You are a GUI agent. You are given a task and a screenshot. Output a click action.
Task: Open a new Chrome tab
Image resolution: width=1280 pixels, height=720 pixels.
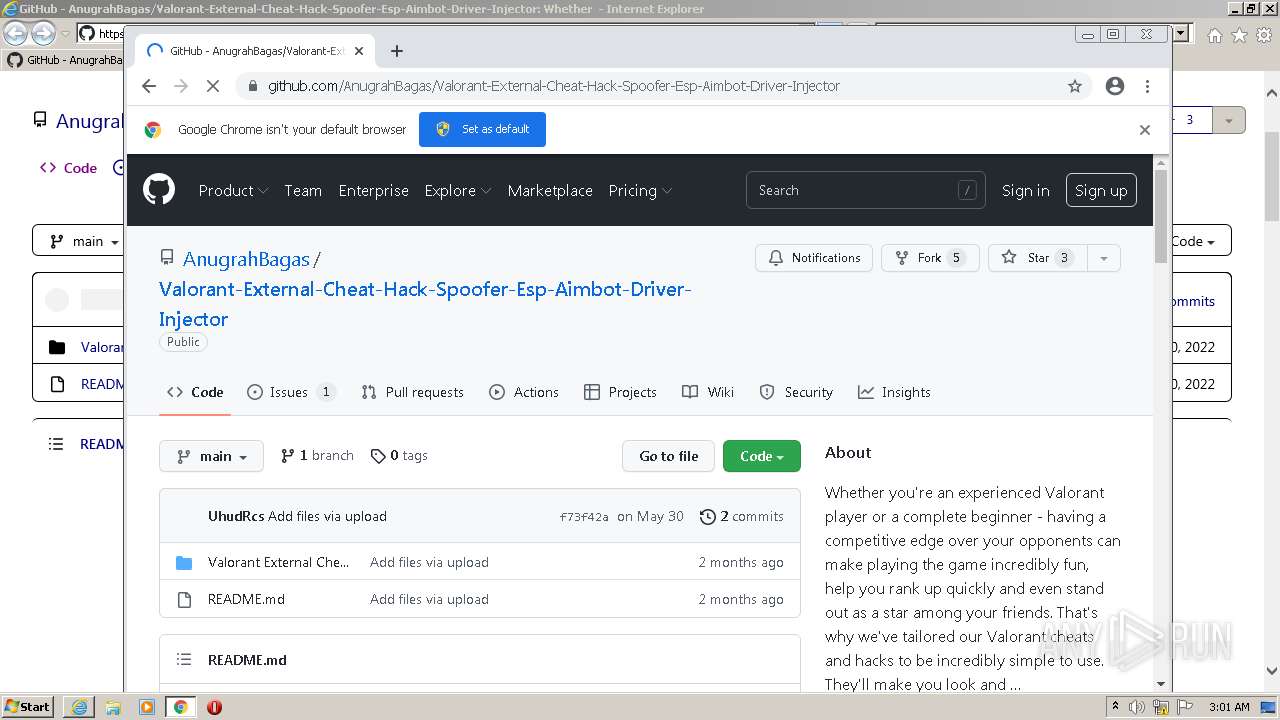[397, 51]
